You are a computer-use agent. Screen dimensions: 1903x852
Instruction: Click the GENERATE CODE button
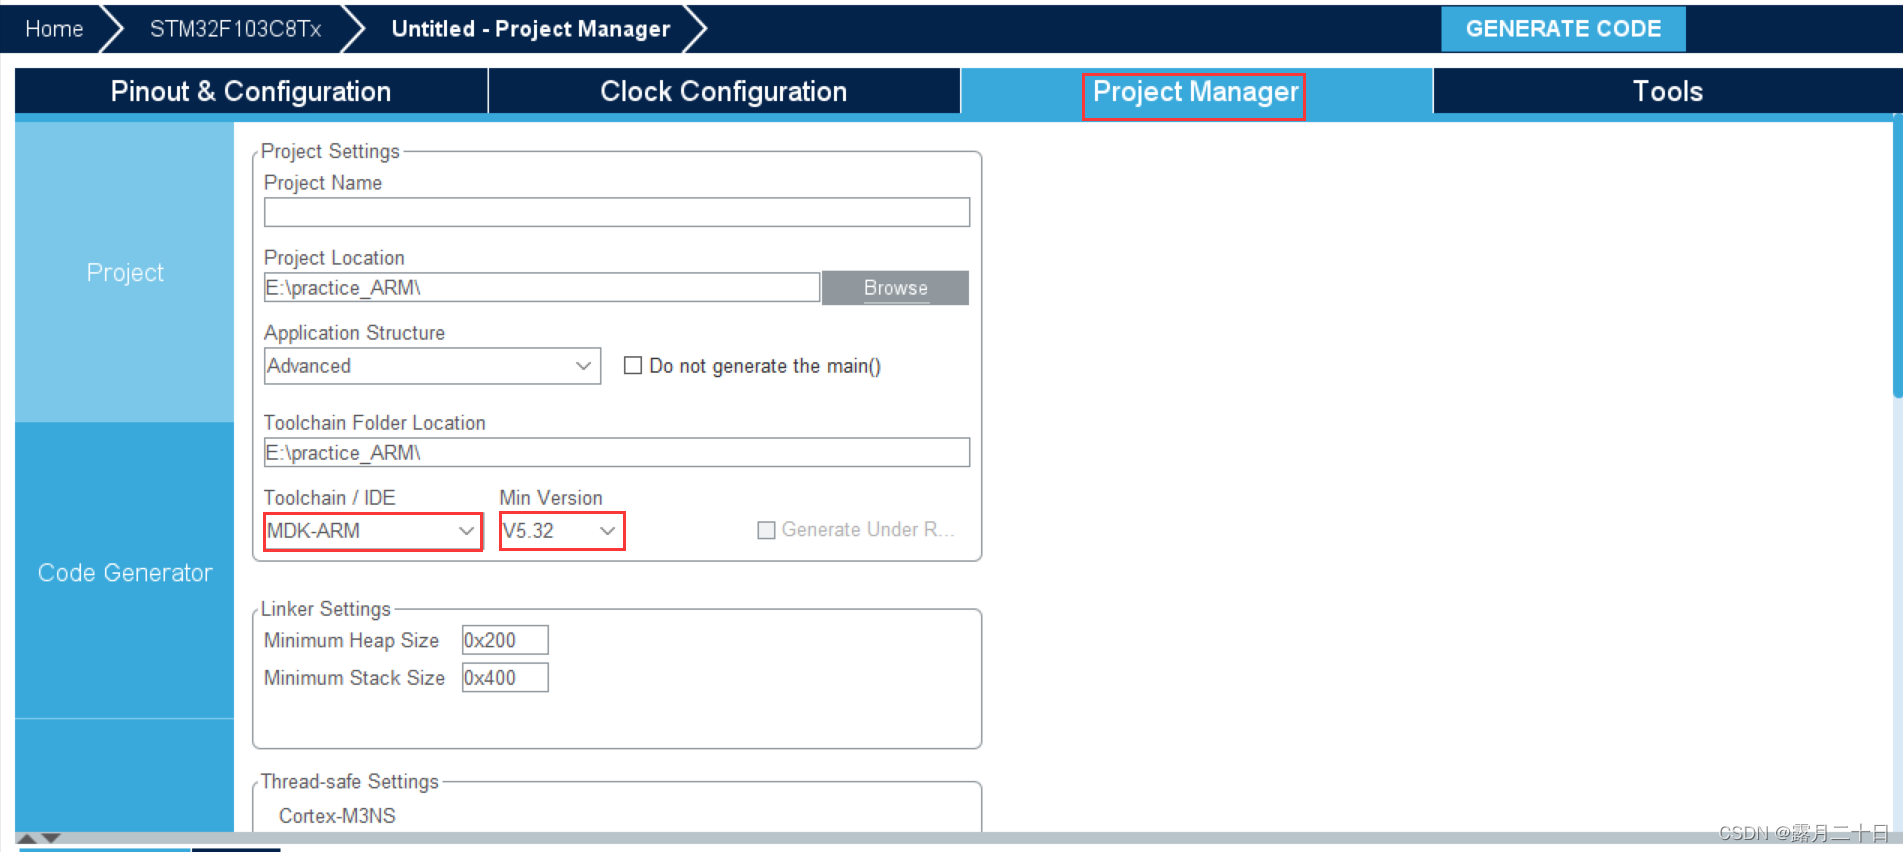1563,29
